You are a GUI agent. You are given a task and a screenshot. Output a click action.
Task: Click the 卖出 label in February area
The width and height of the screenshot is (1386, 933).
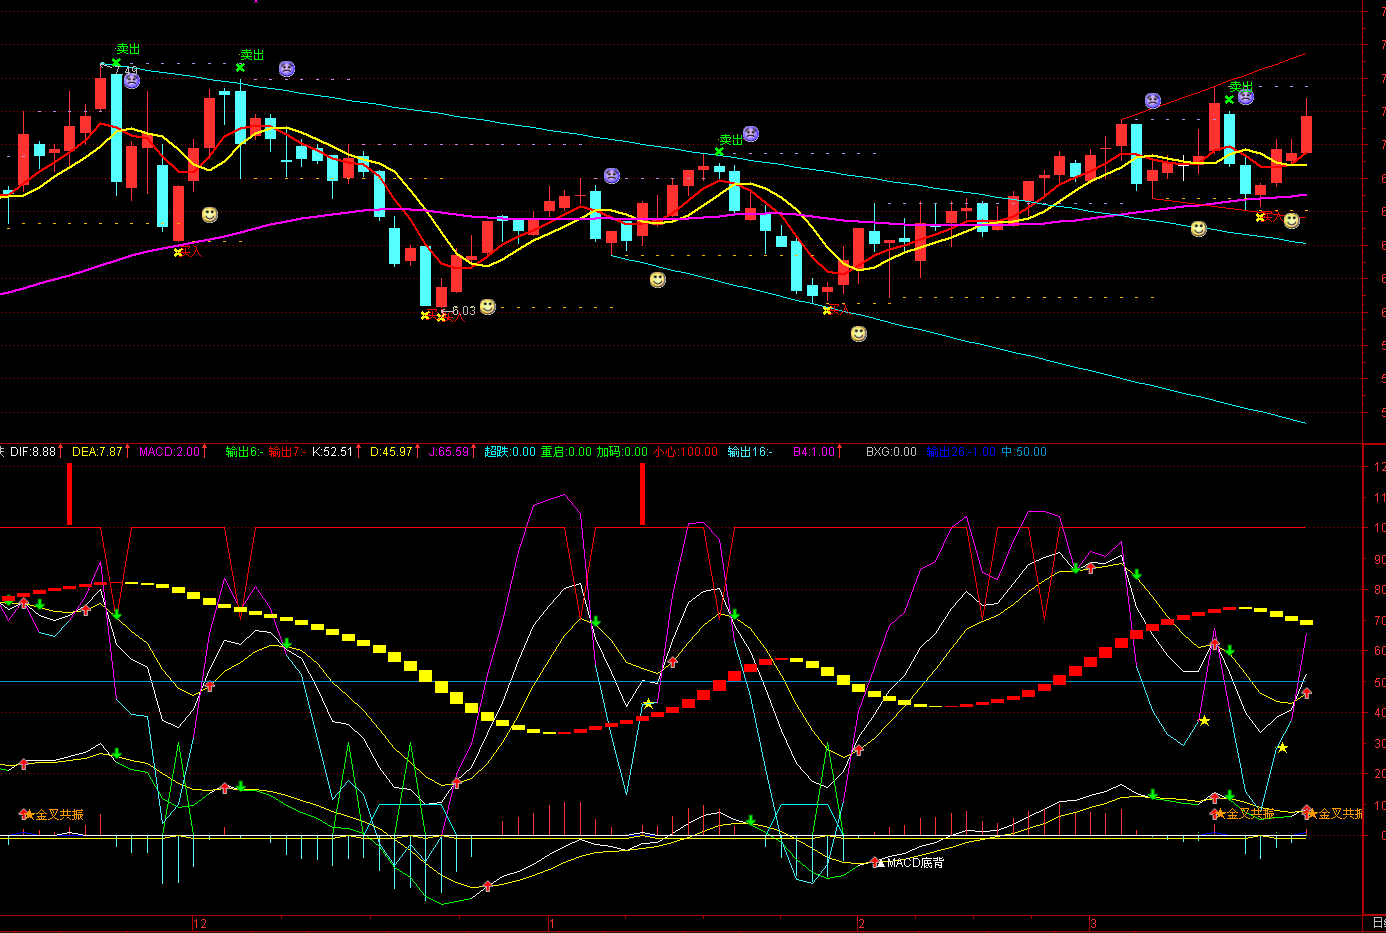731,140
